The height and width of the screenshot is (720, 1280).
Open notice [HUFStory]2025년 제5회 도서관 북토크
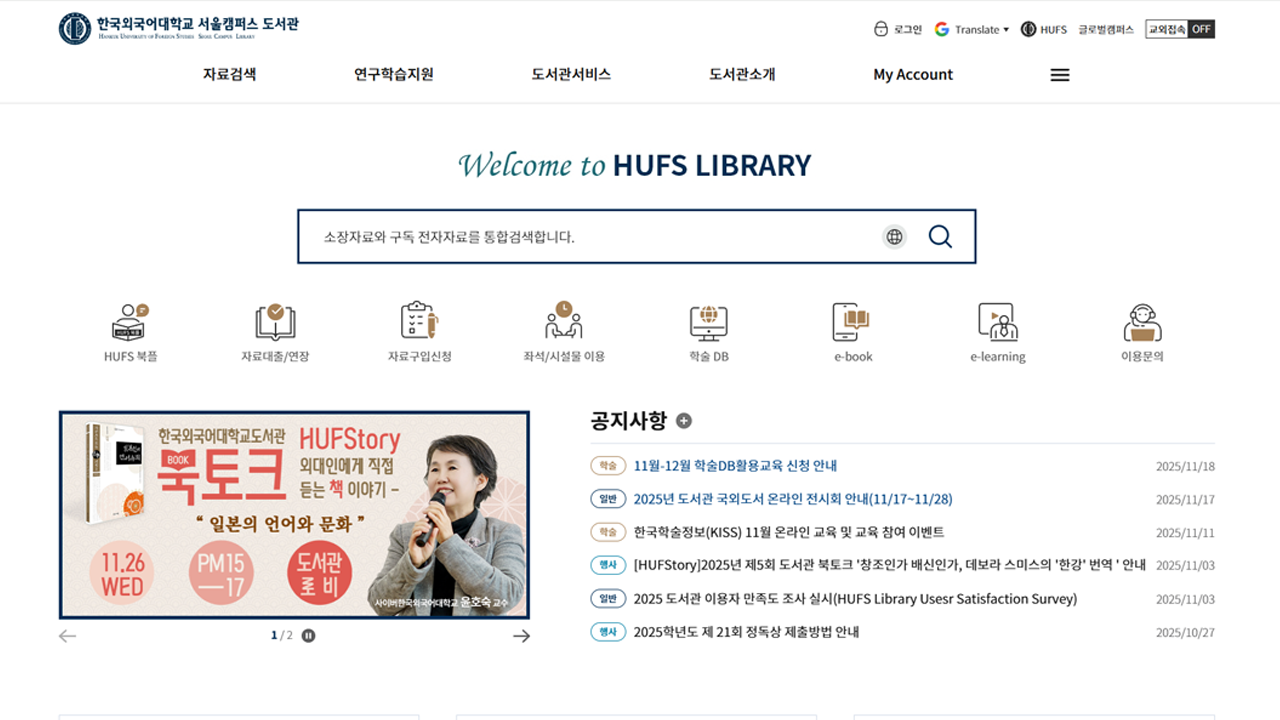tap(890, 565)
